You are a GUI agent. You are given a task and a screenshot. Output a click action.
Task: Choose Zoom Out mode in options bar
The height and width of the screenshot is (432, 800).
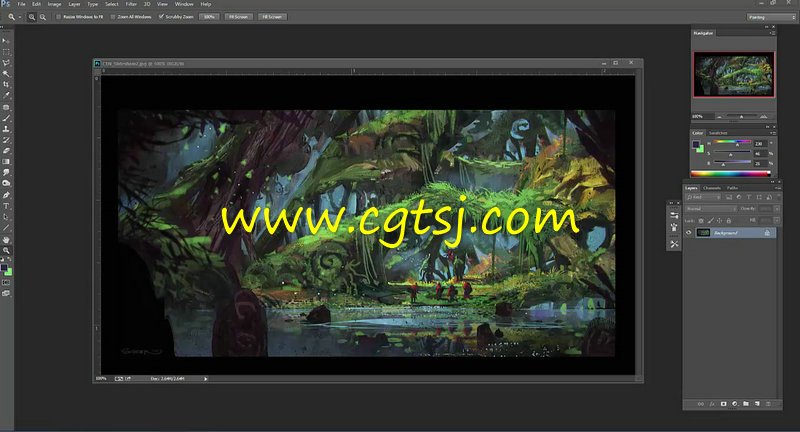coord(43,17)
